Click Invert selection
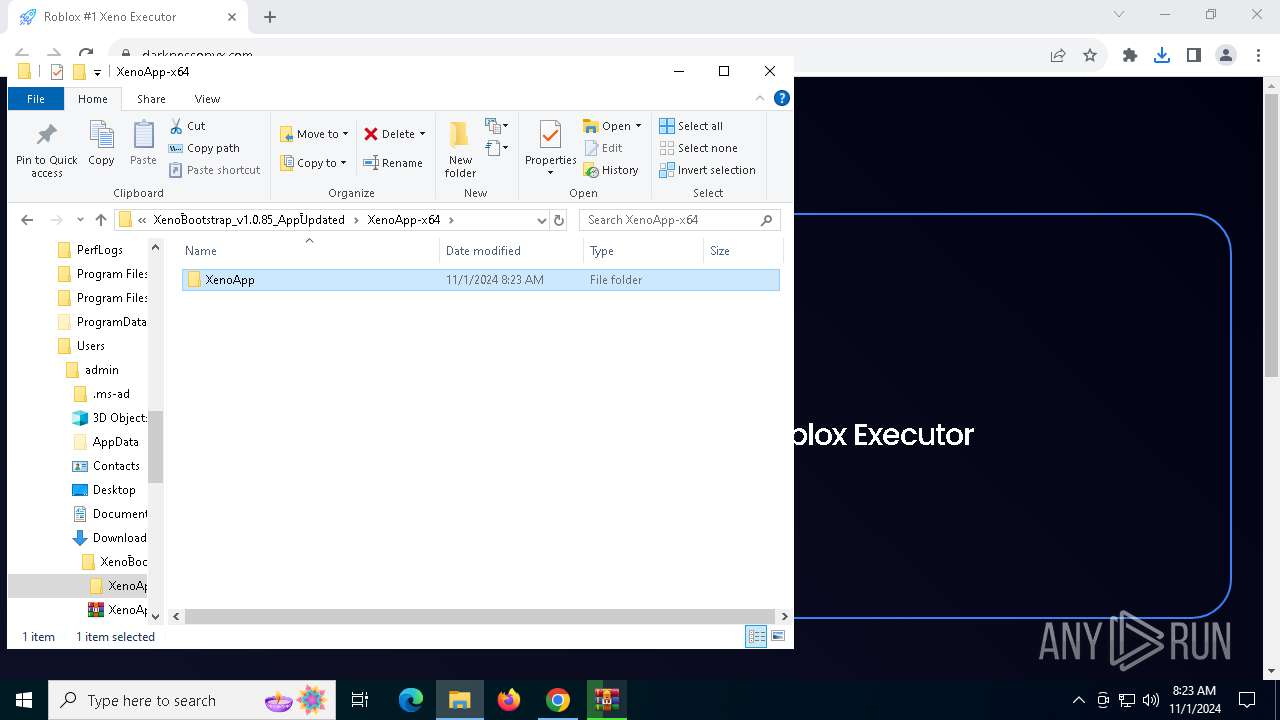This screenshot has height=720, width=1280. (x=707, y=170)
